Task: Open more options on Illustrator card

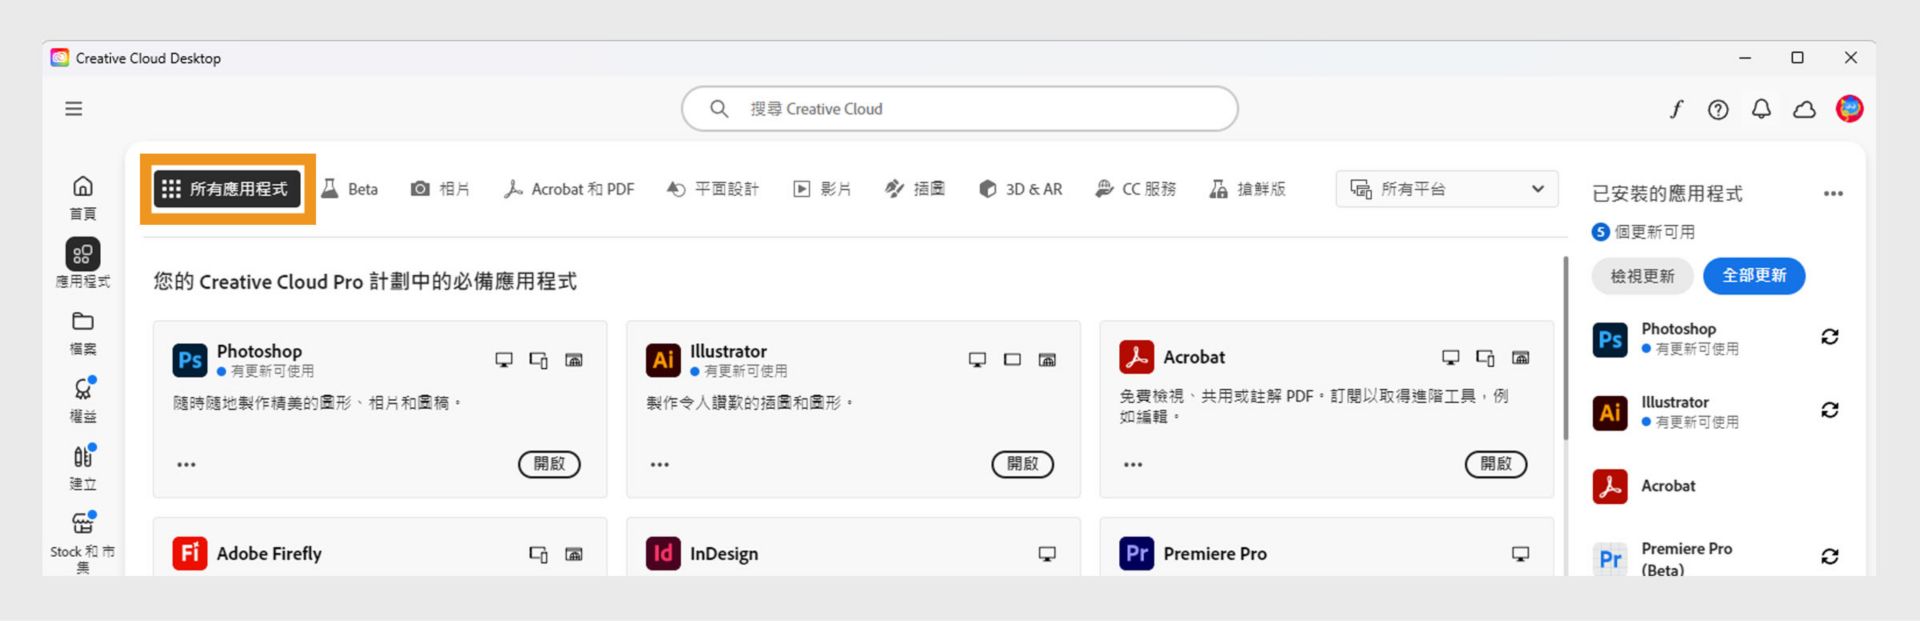Action: [660, 465]
